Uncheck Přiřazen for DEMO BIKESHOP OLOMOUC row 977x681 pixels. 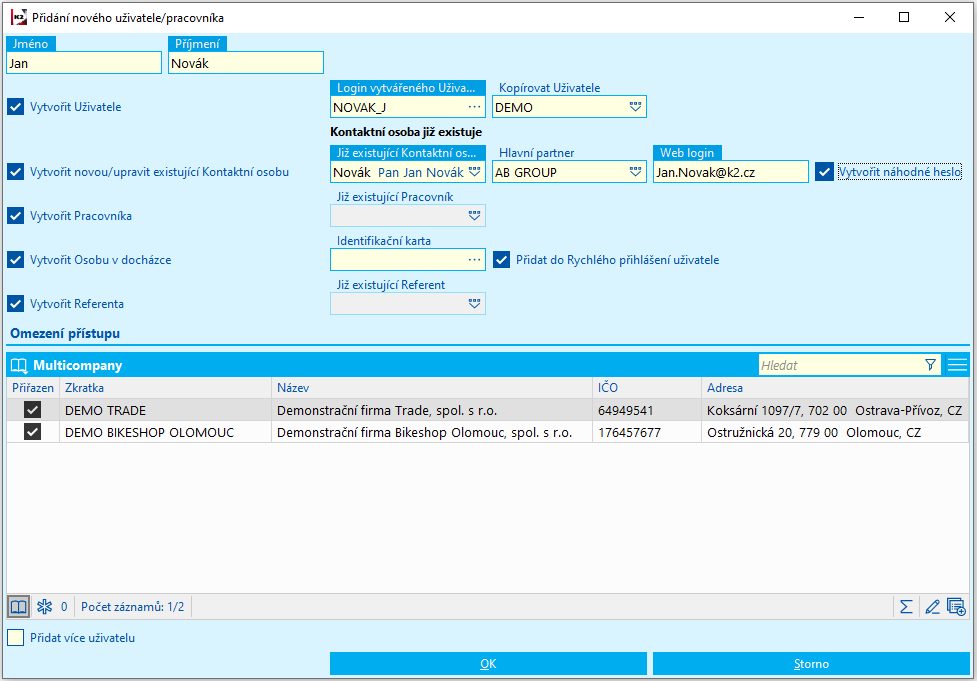coord(32,432)
